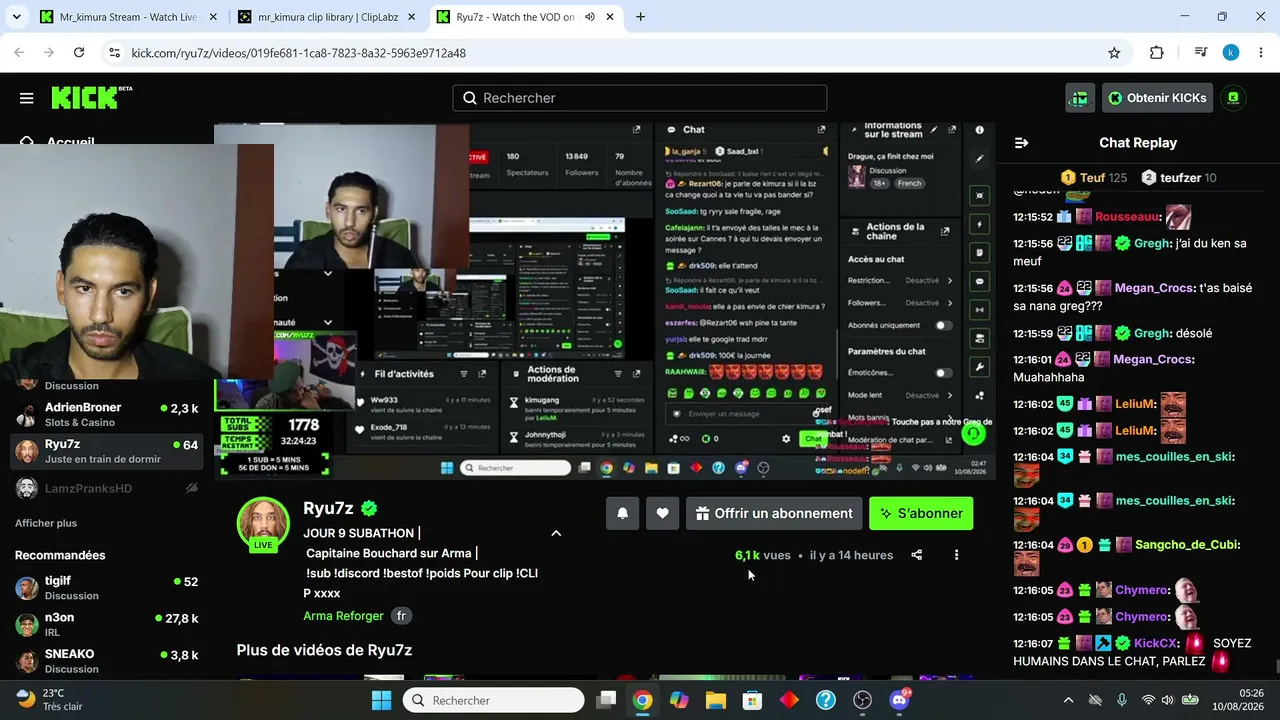Bookmark this page with the star
The width and height of the screenshot is (1280, 720).
[x=1114, y=53]
